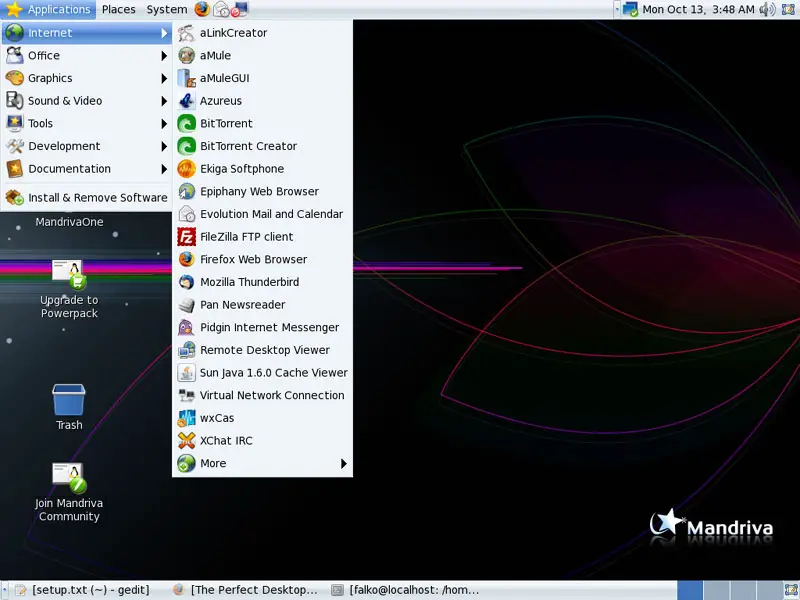
Task: Switch to the second workspace in the pager
Action: [716, 590]
